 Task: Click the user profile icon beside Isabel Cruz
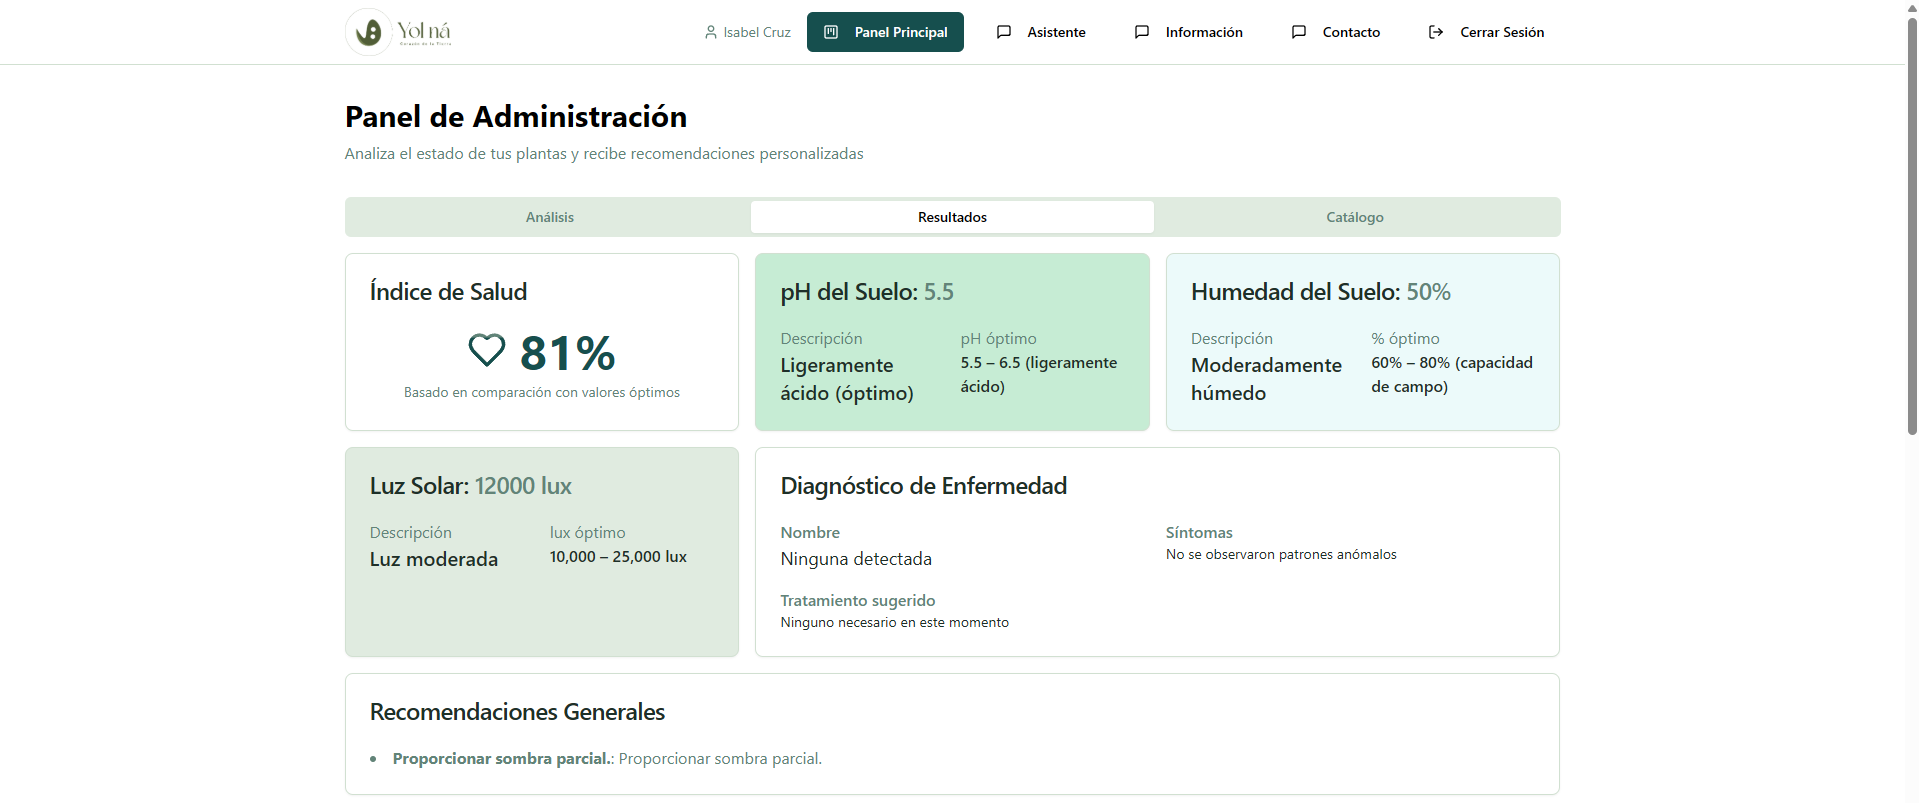[x=710, y=32]
